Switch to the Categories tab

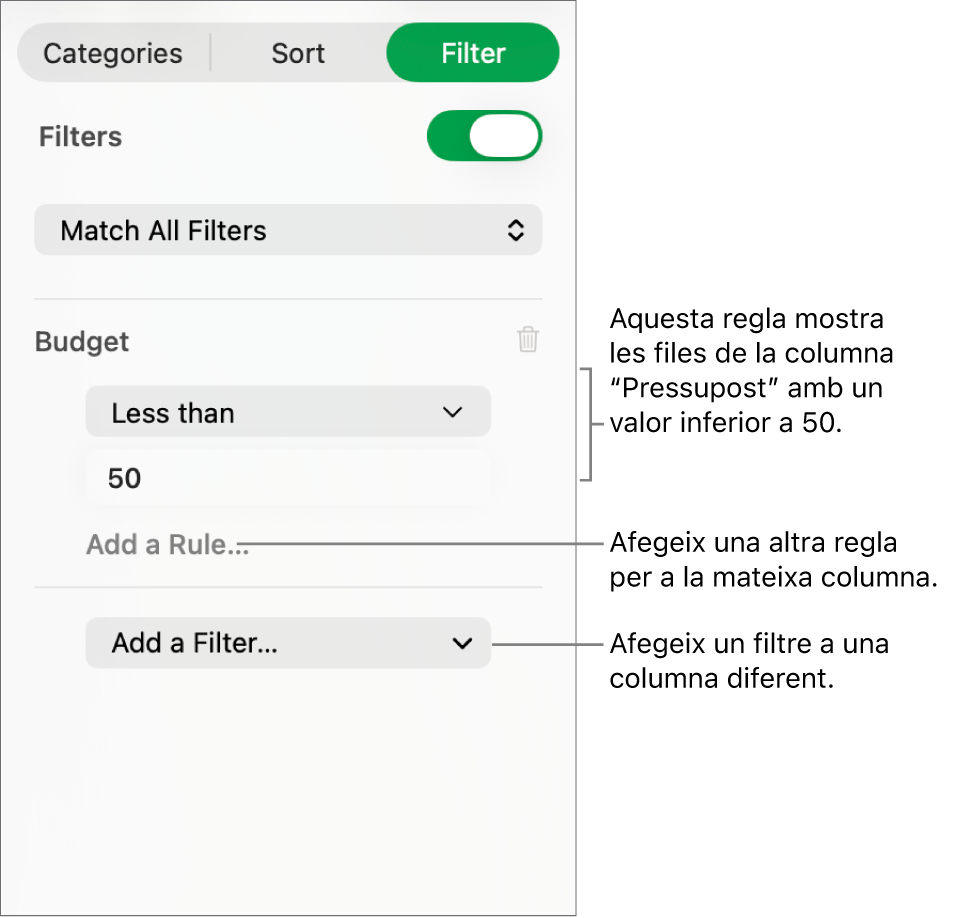tap(113, 53)
